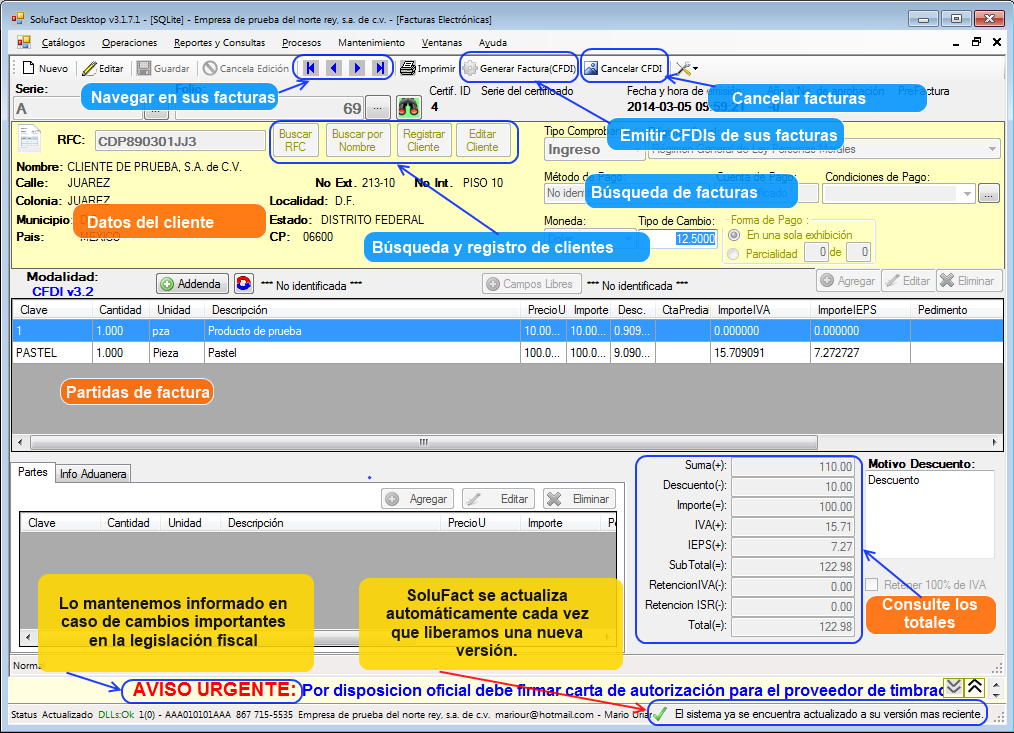The image size is (1014, 733).
Task: Click the items table scroll-right arrow
Action: point(994,443)
